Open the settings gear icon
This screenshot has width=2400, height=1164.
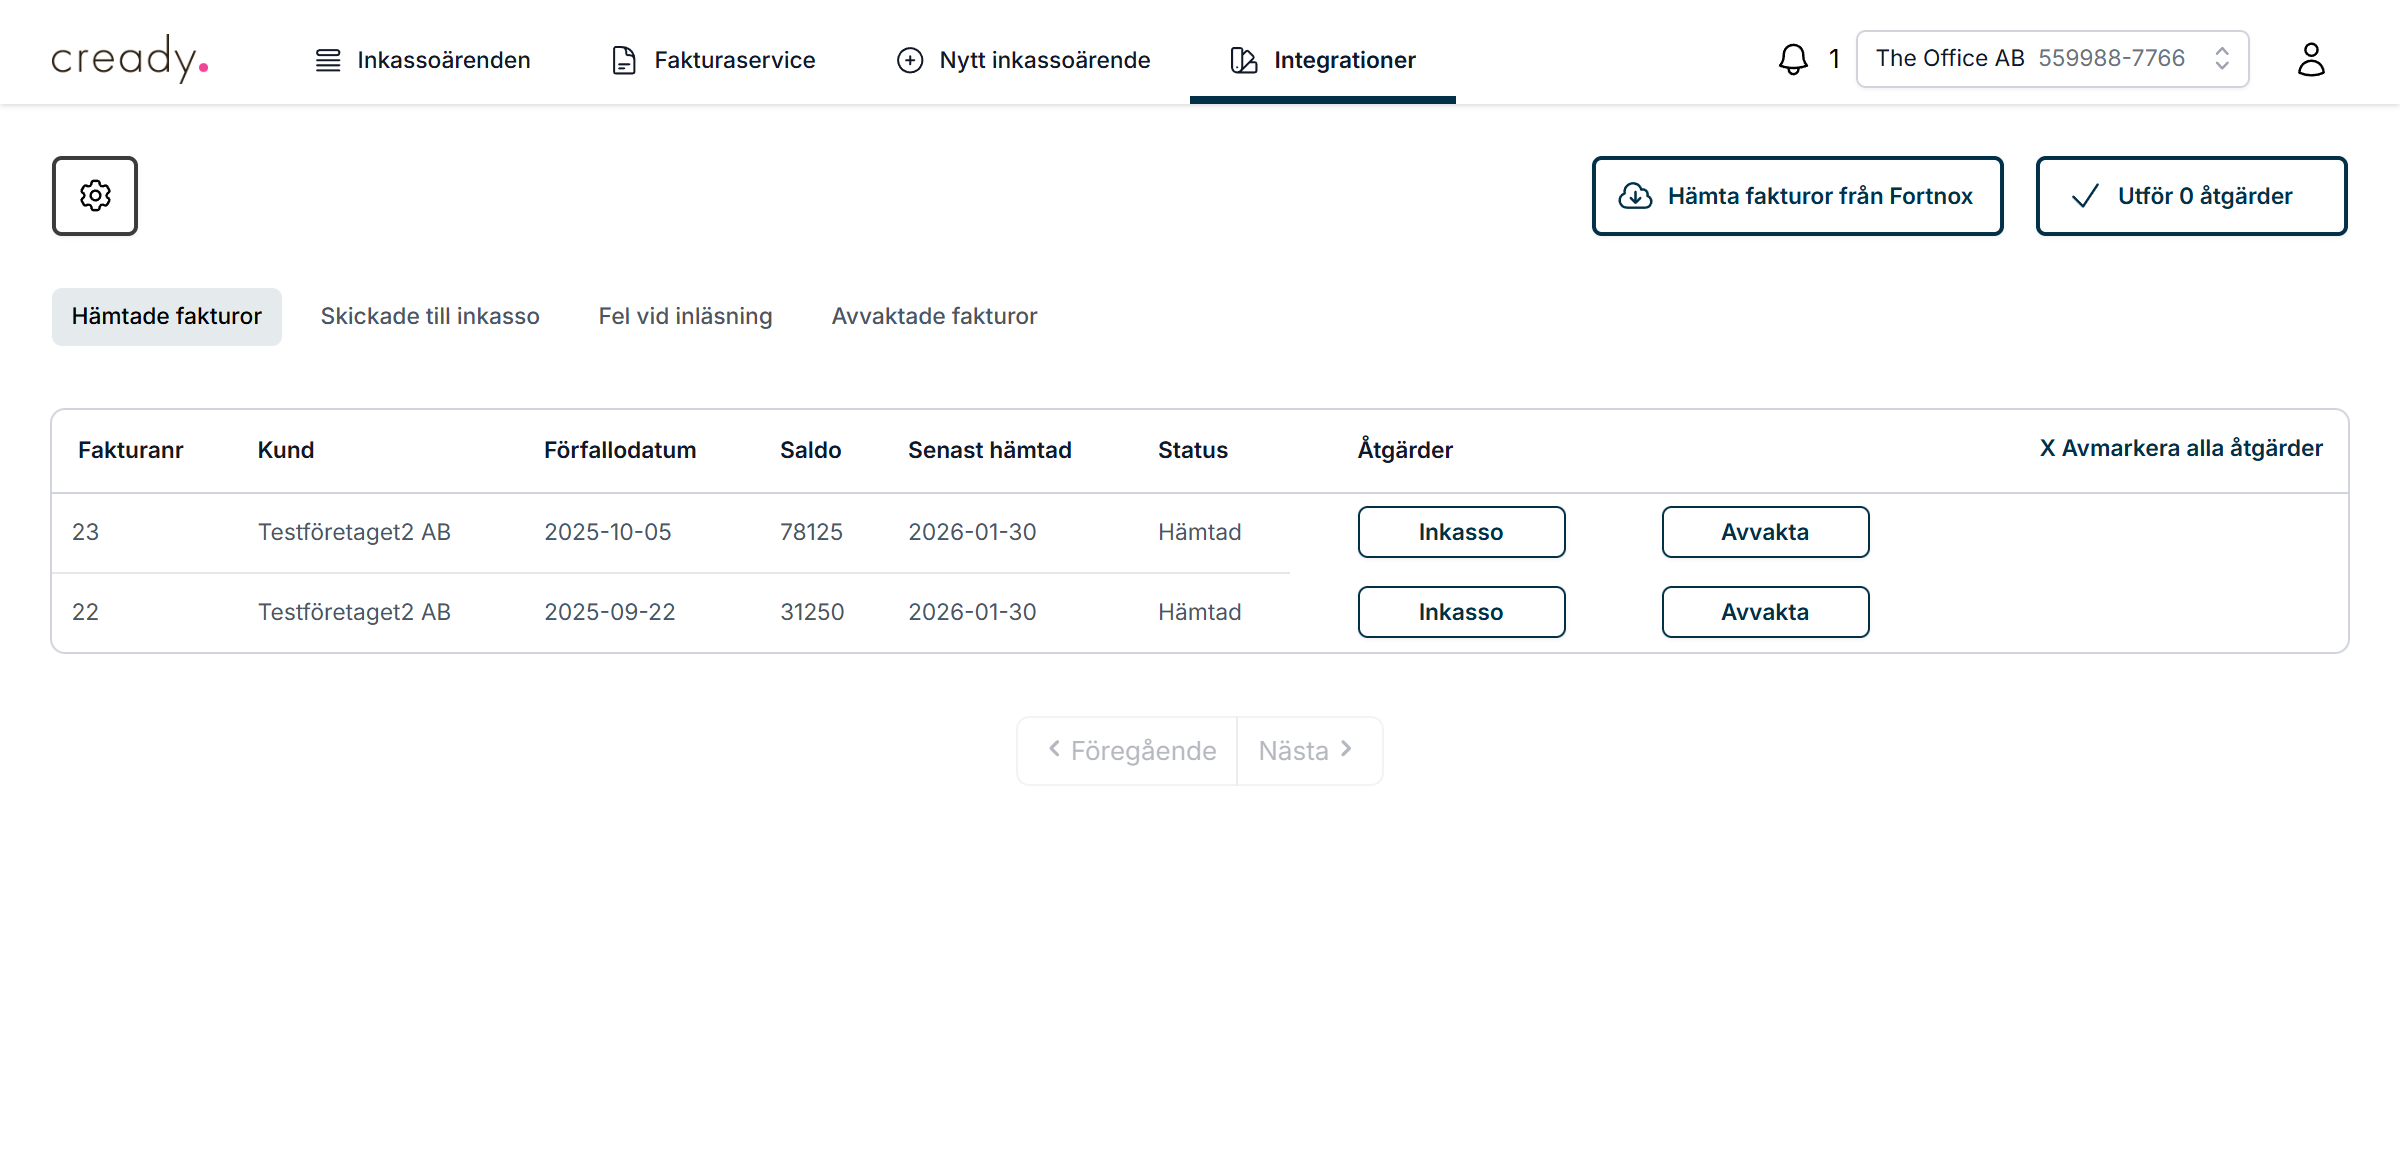(x=95, y=196)
